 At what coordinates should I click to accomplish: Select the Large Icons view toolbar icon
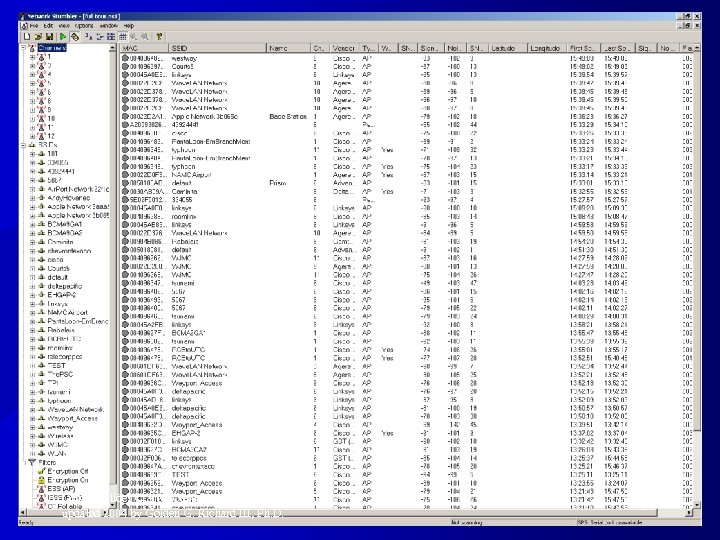(x=89, y=37)
